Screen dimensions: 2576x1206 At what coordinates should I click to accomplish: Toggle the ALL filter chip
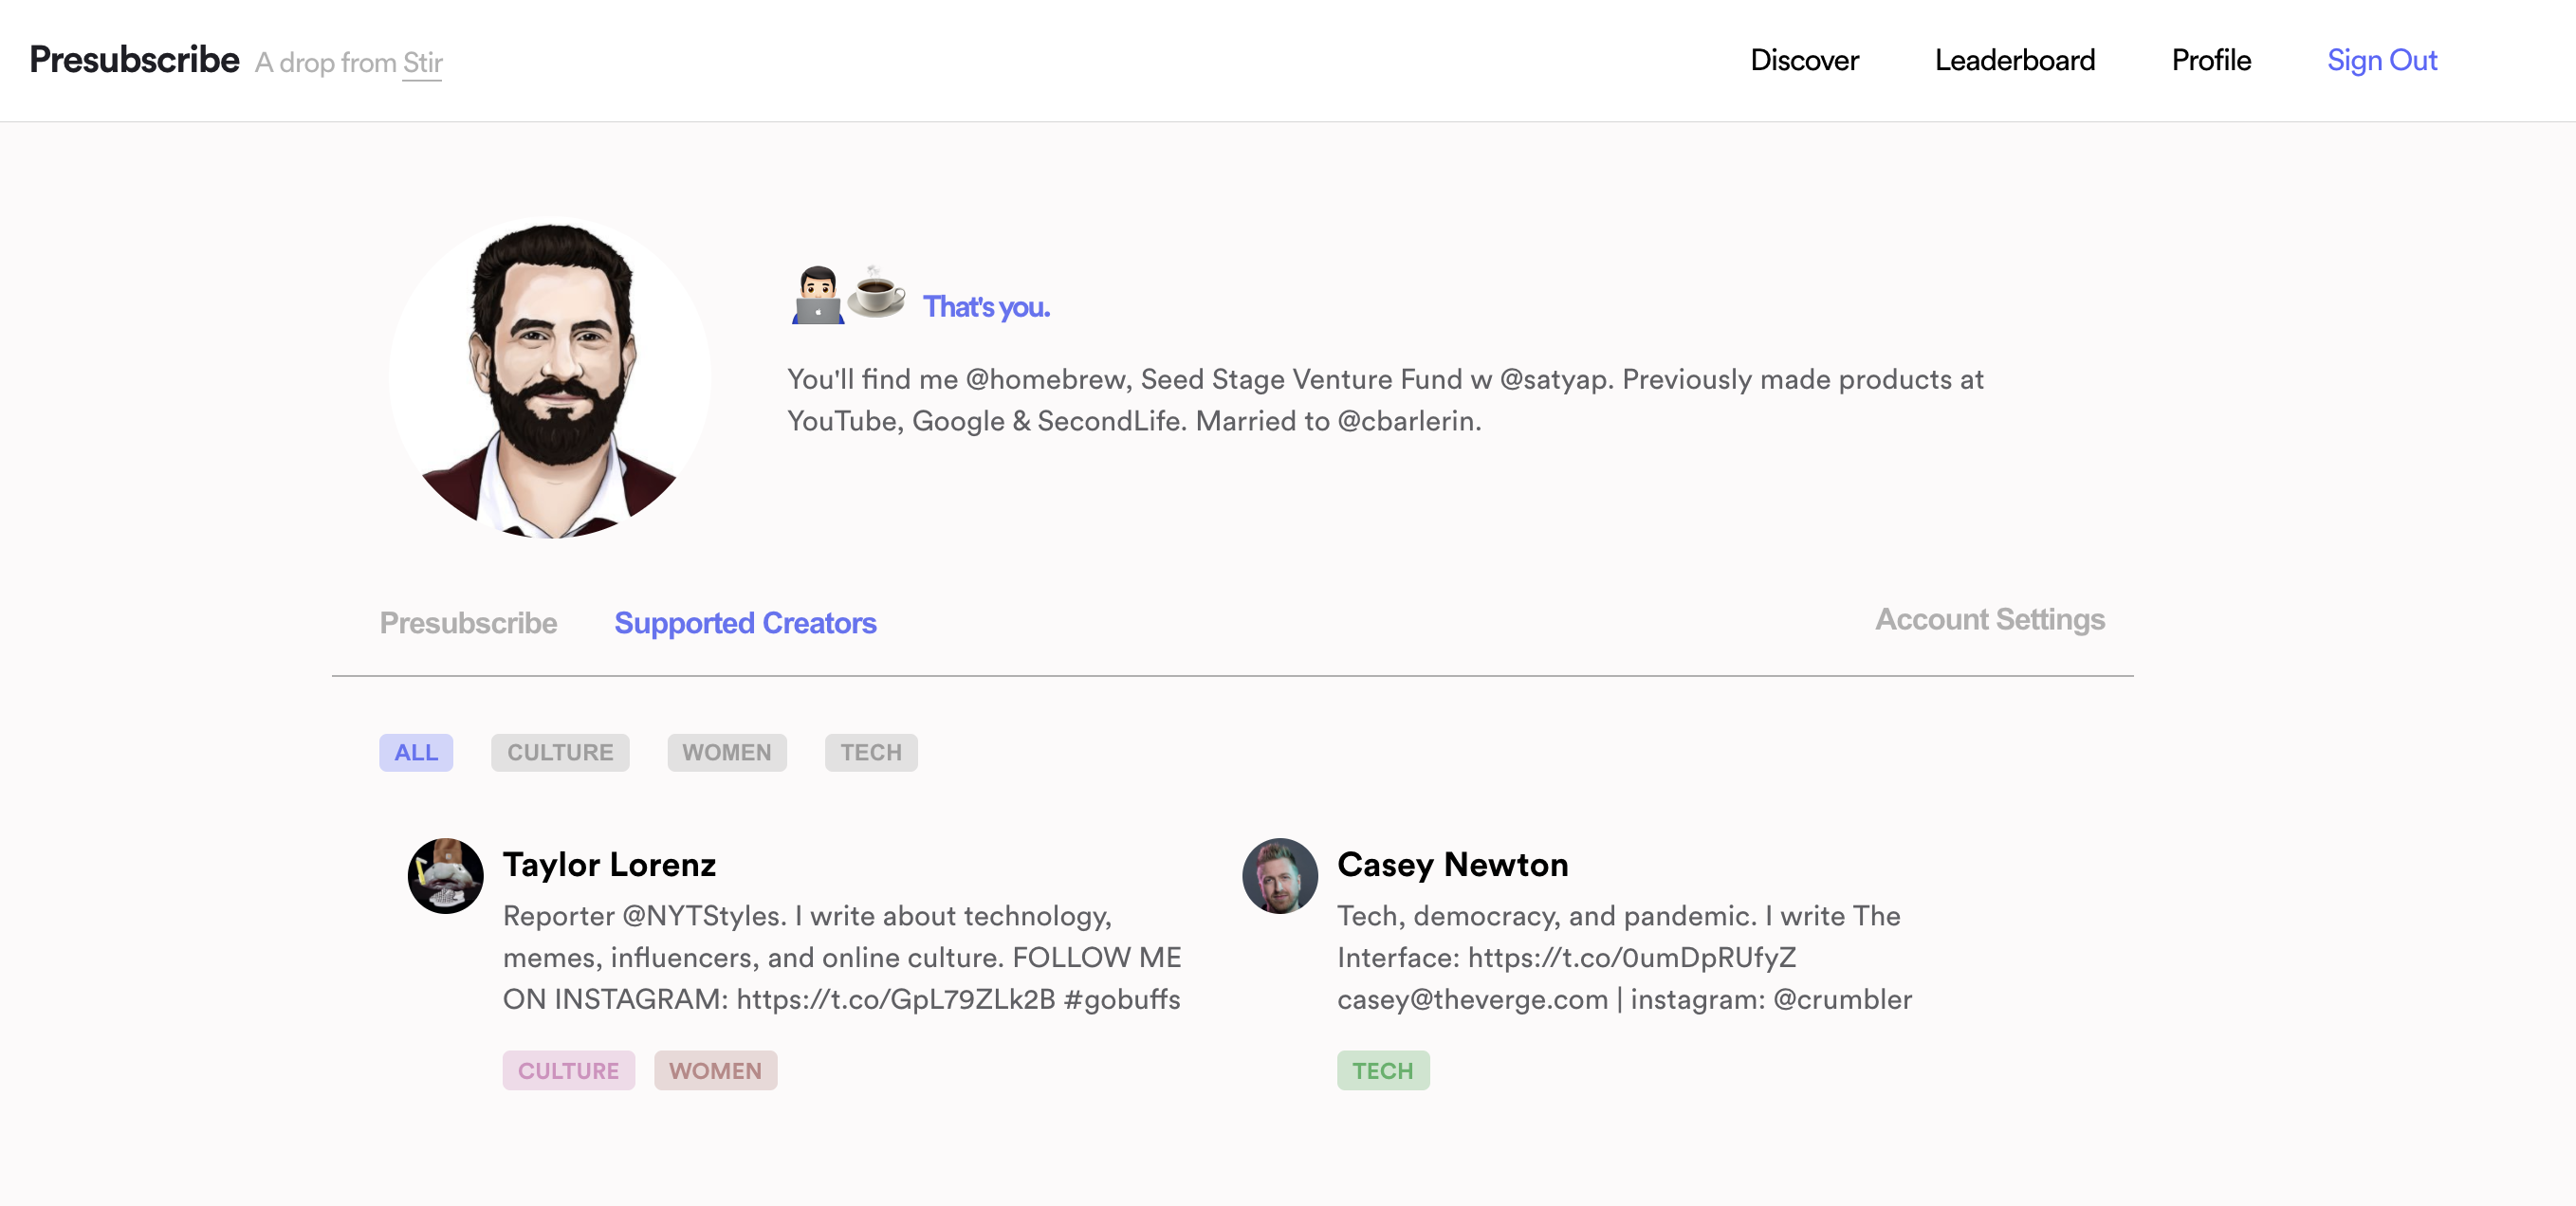[416, 752]
